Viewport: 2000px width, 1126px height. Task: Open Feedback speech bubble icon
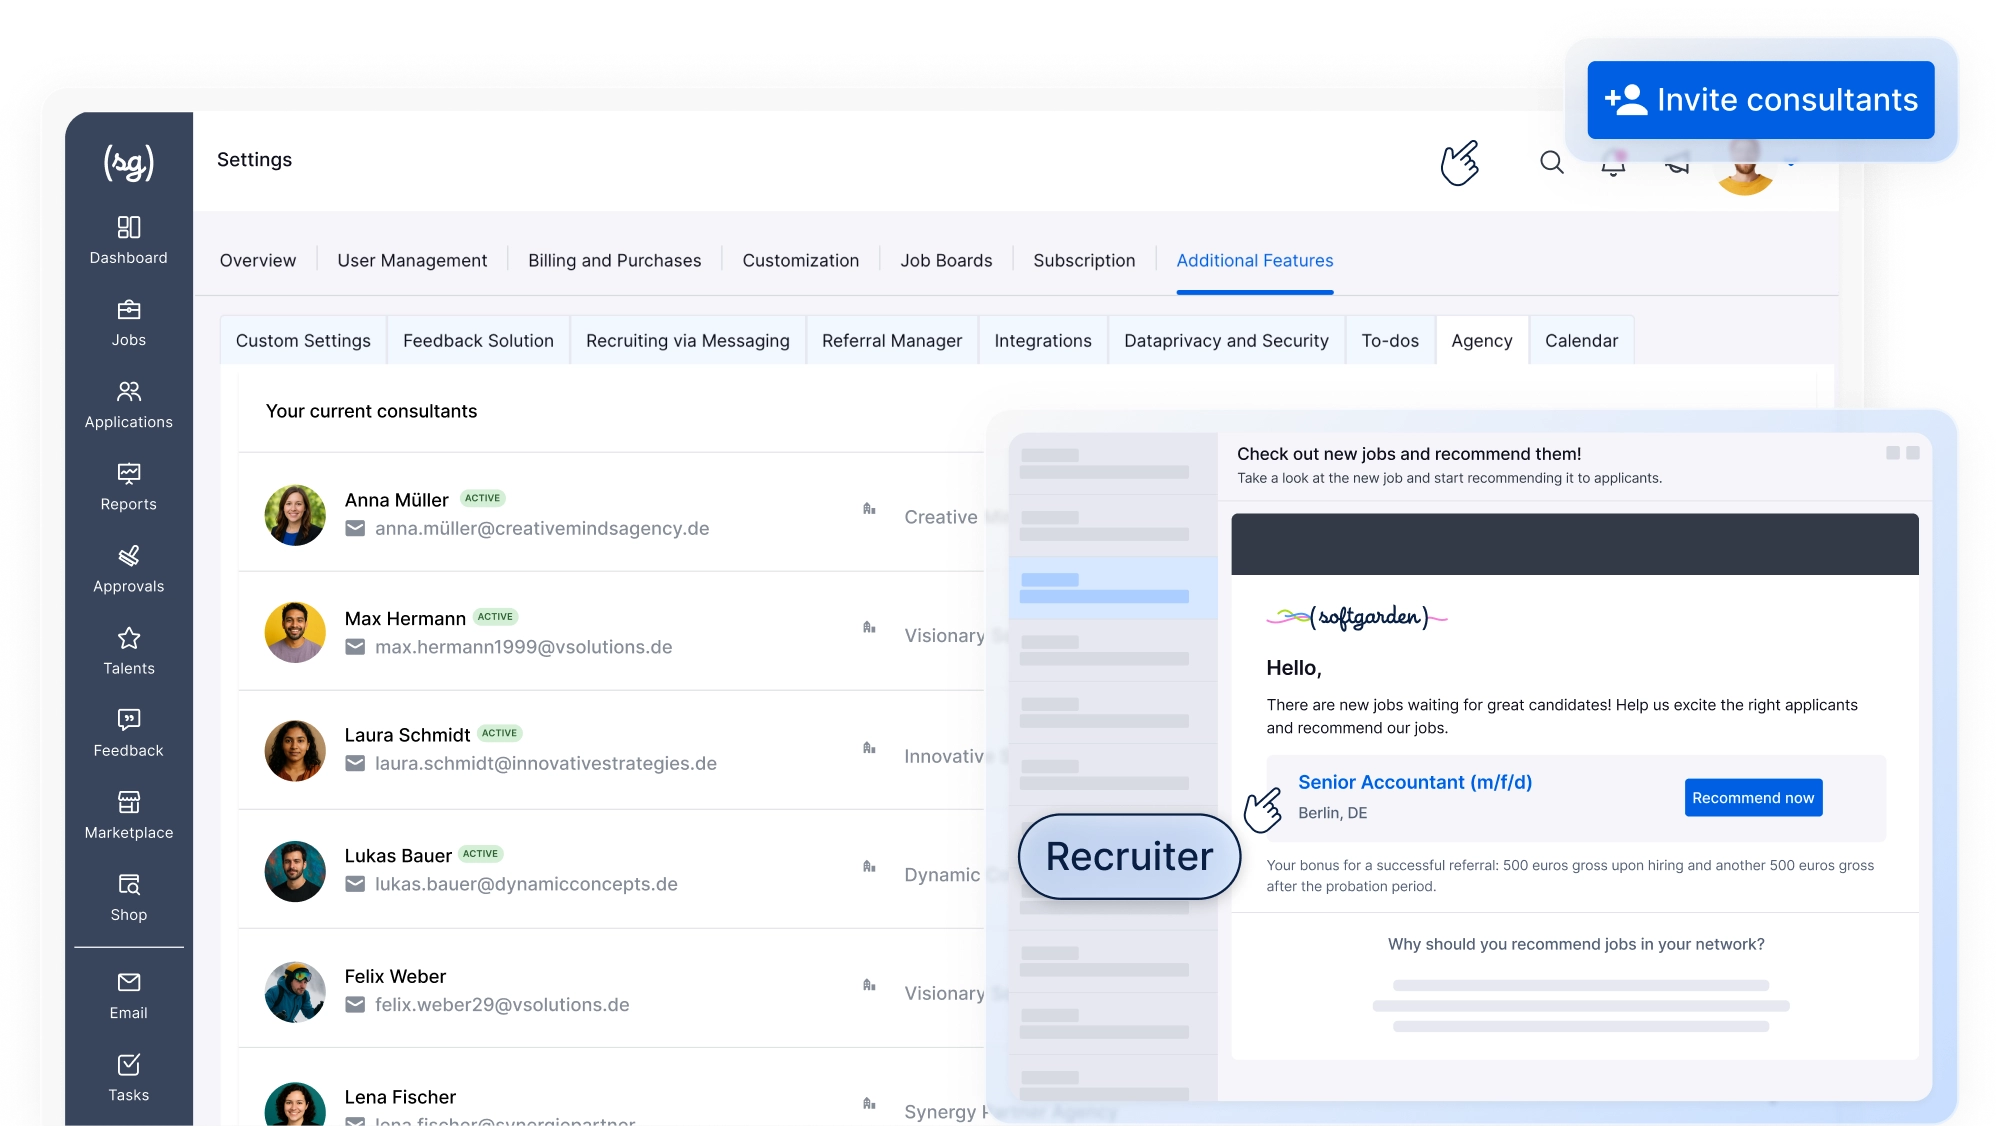[128, 720]
